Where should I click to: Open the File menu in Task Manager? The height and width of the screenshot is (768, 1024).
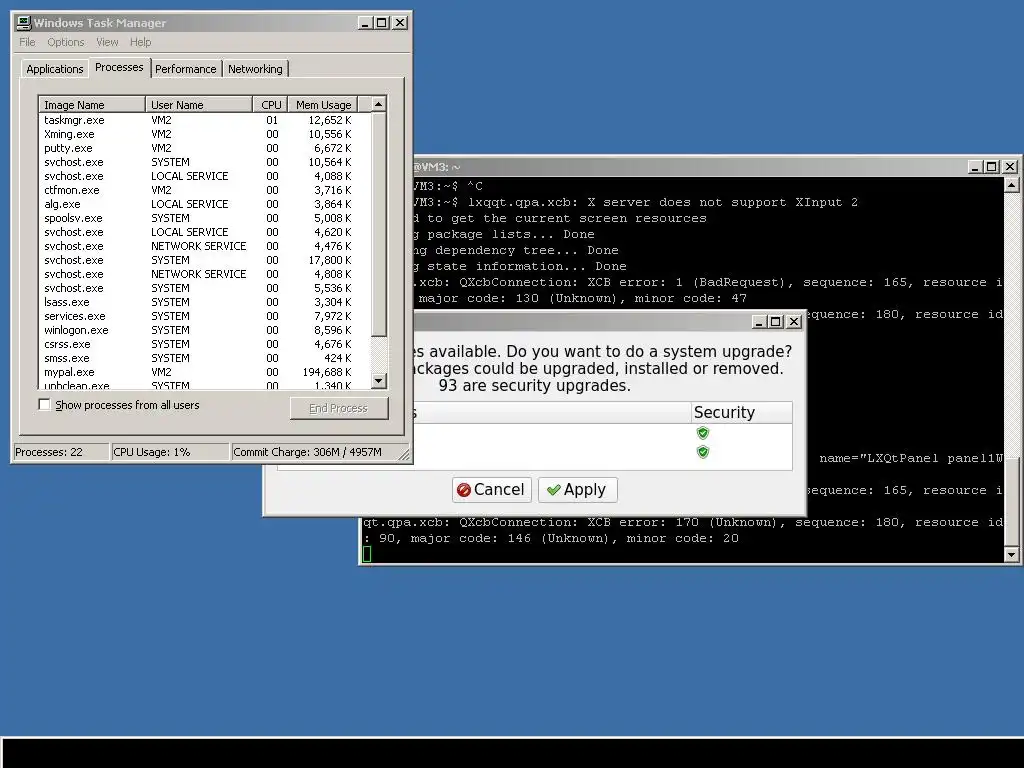27,42
